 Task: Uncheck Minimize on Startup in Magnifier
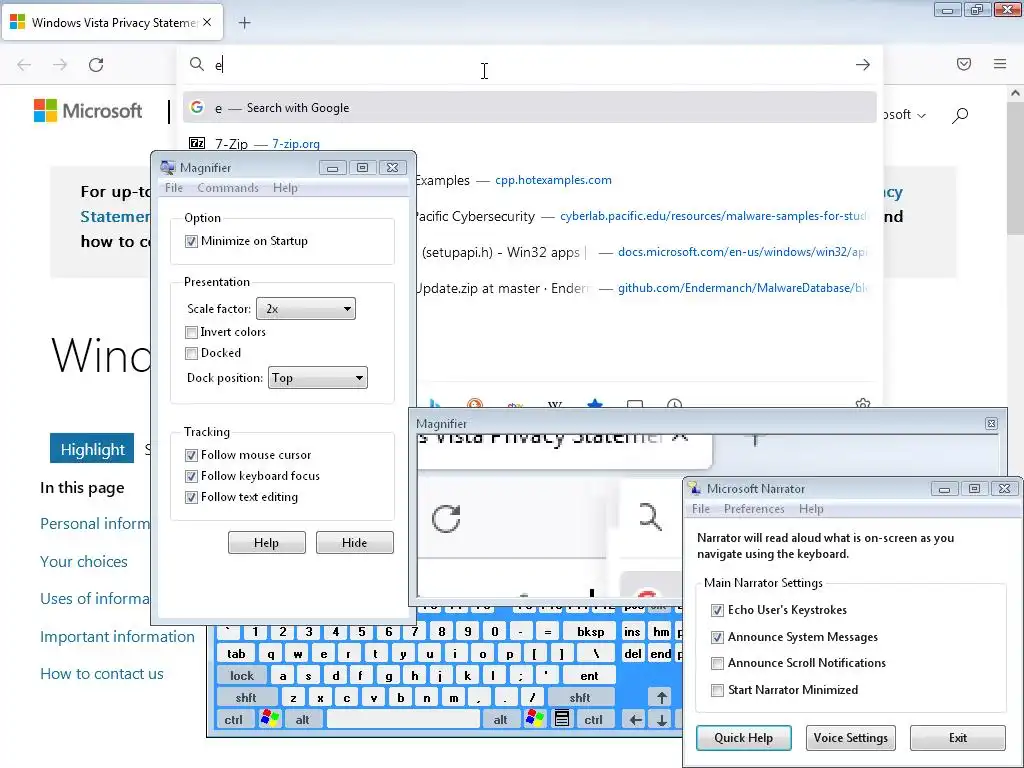(191, 241)
